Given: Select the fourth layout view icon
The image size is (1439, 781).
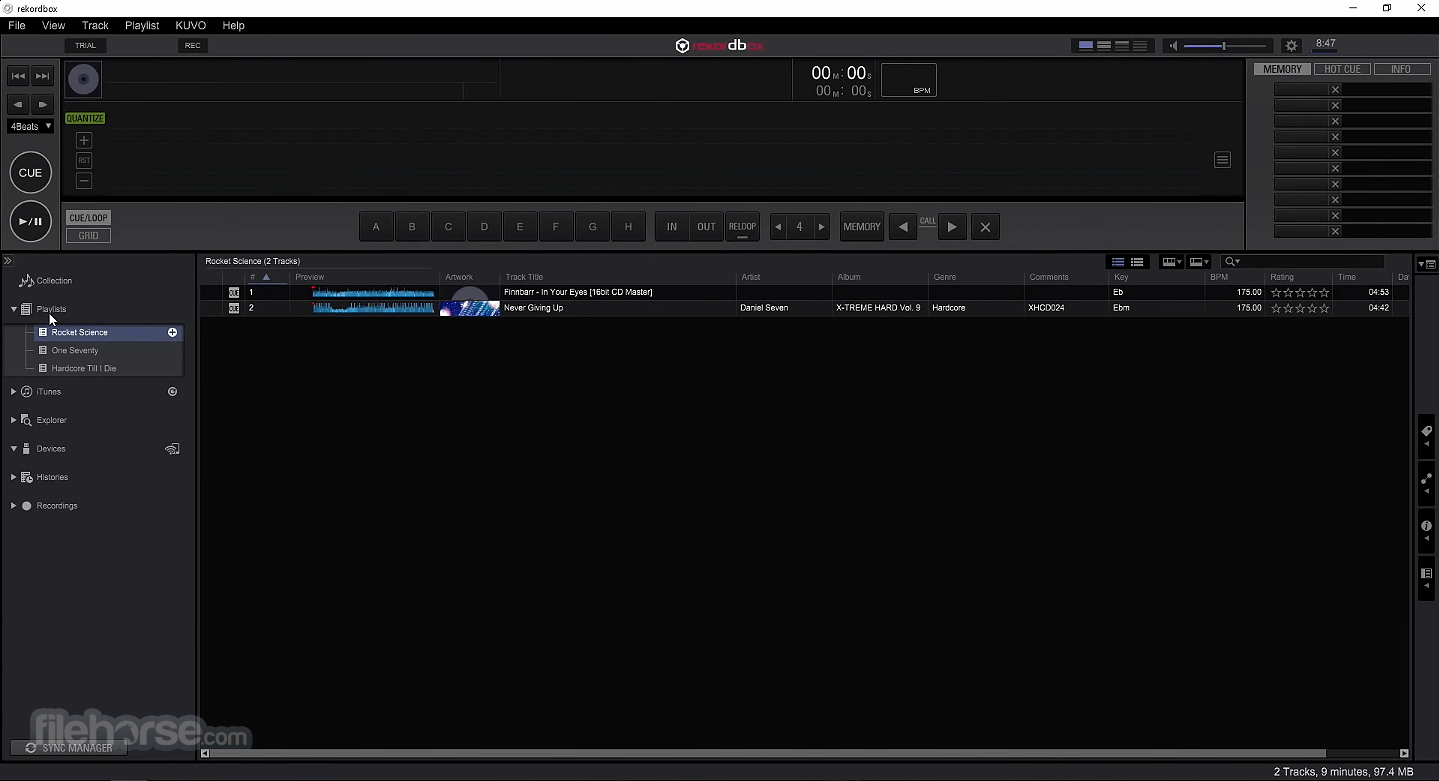Looking at the screenshot, I should click(x=1140, y=46).
